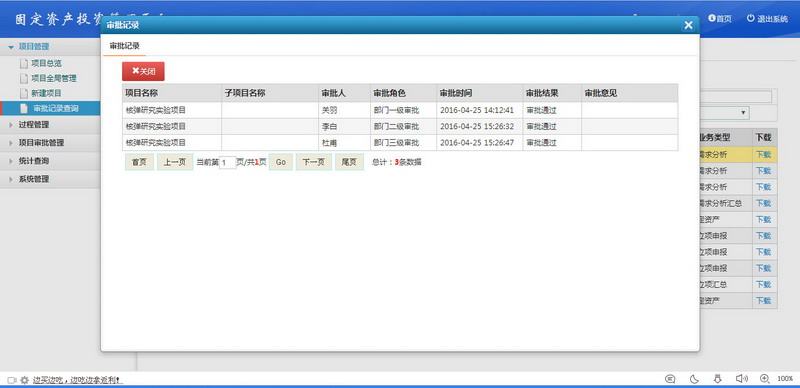The width and height of the screenshot is (800, 388).
Task: Click the red 关闭 button
Action: [143, 71]
